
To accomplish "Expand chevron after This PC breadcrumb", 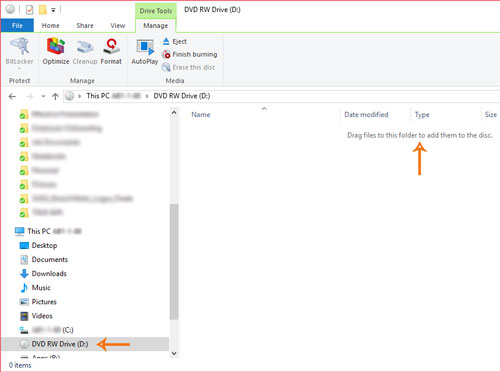I will (x=147, y=96).
